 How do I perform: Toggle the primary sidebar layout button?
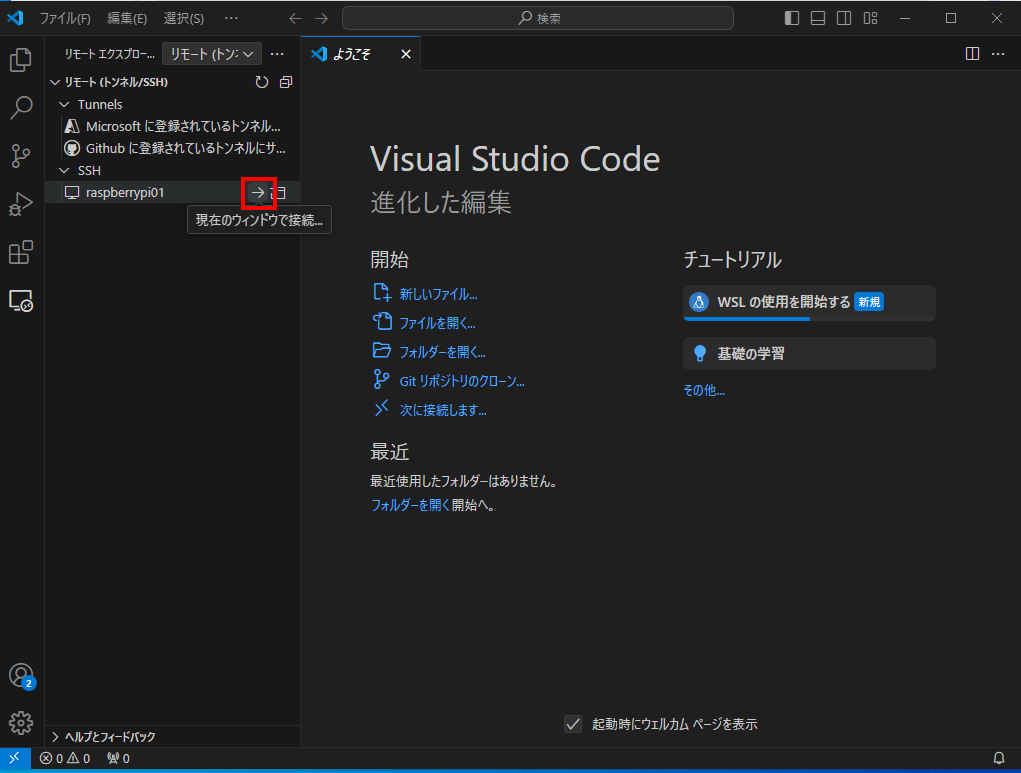coord(792,18)
